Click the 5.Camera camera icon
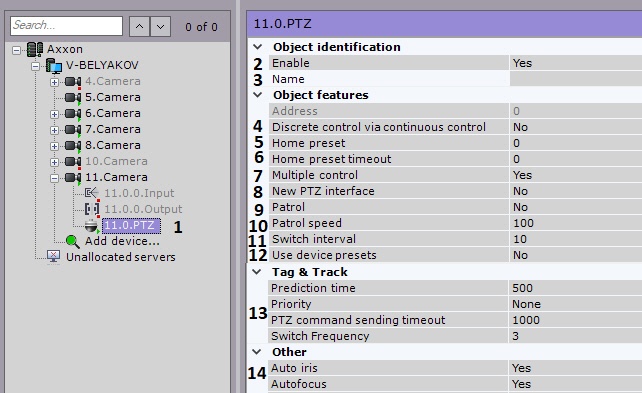Image resolution: width=642 pixels, height=393 pixels. 73,97
